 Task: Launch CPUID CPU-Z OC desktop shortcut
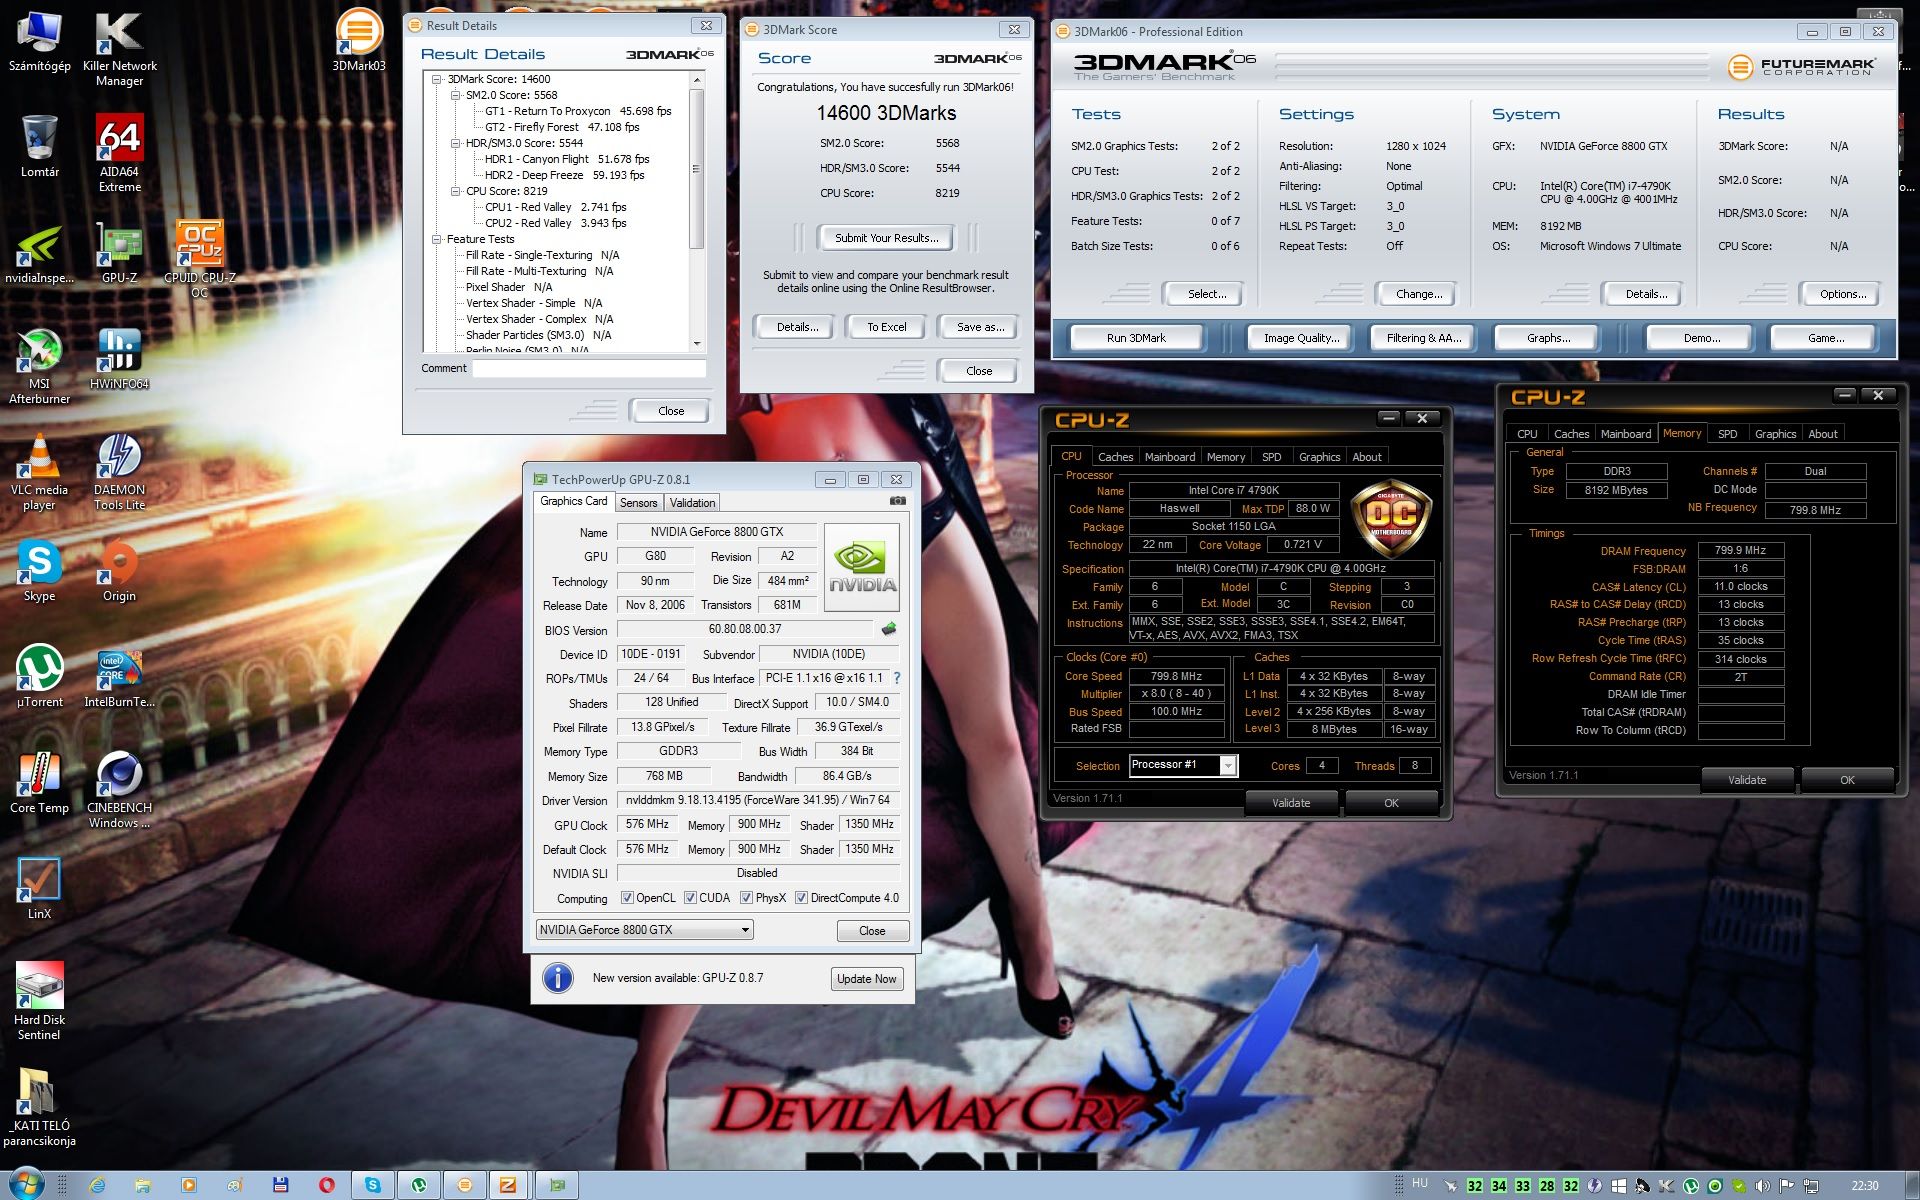[199, 260]
